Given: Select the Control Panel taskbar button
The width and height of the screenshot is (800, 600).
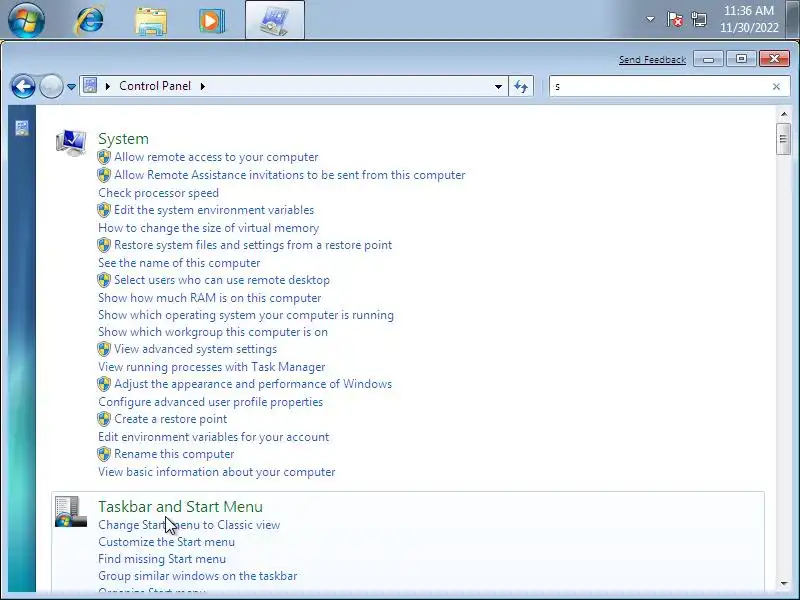Looking at the screenshot, I should (x=275, y=20).
